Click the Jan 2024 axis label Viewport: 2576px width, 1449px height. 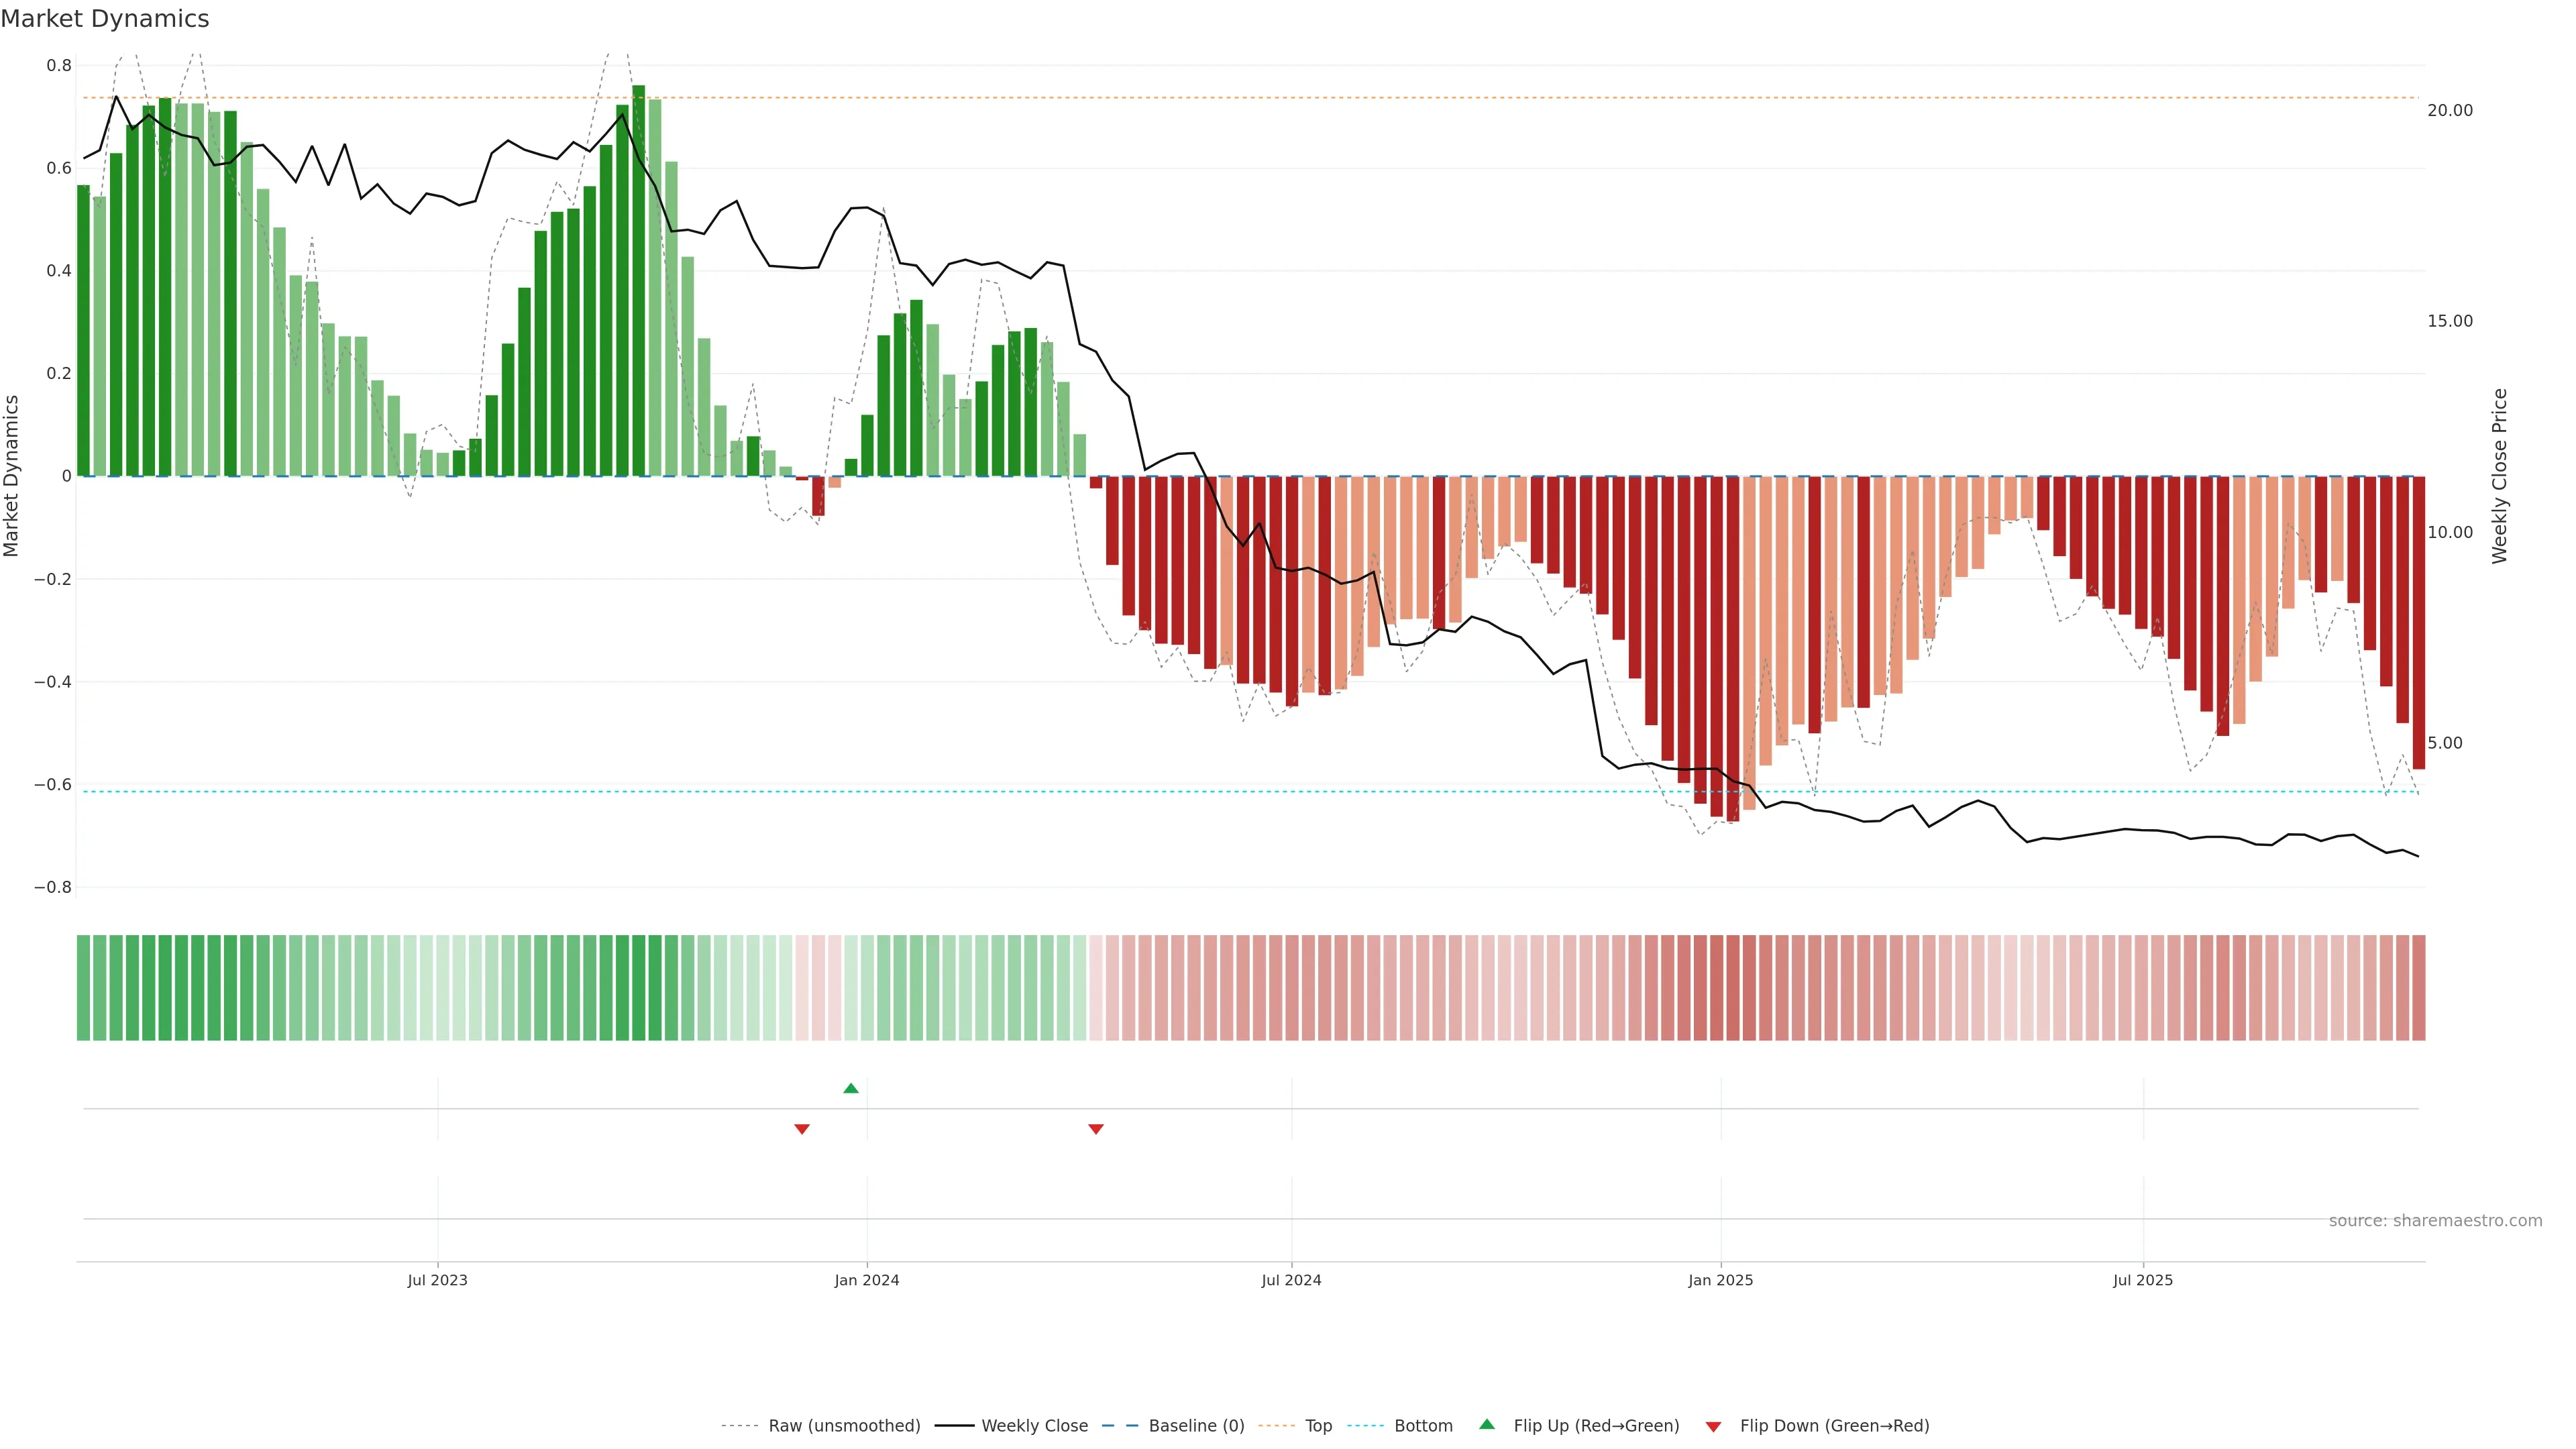point(867,1280)
